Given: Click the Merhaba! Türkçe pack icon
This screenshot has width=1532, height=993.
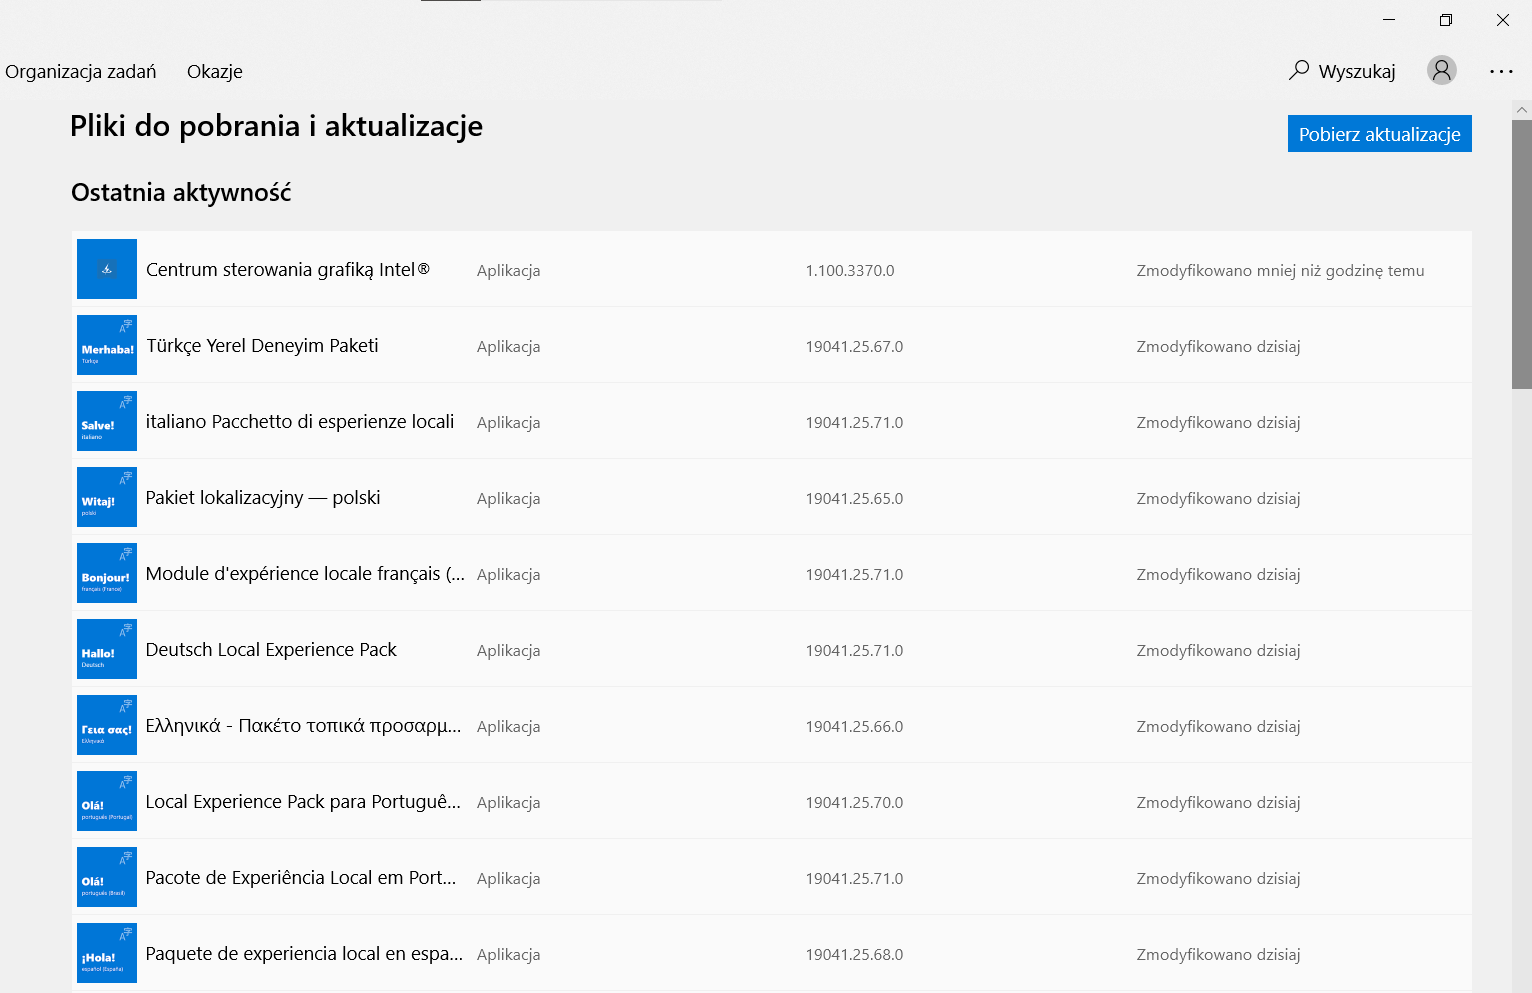Looking at the screenshot, I should tap(107, 345).
